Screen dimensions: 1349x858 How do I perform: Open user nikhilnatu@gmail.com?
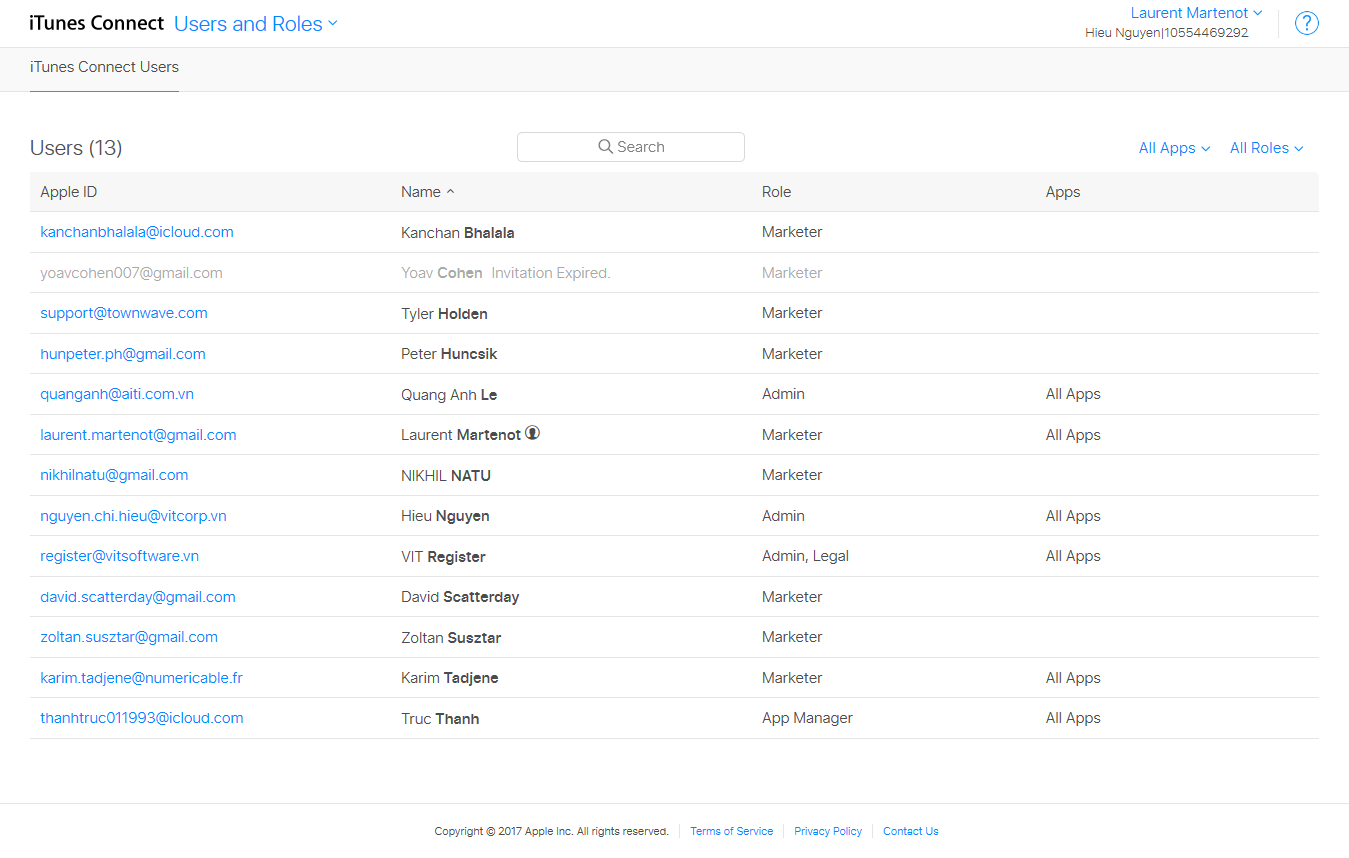point(114,475)
